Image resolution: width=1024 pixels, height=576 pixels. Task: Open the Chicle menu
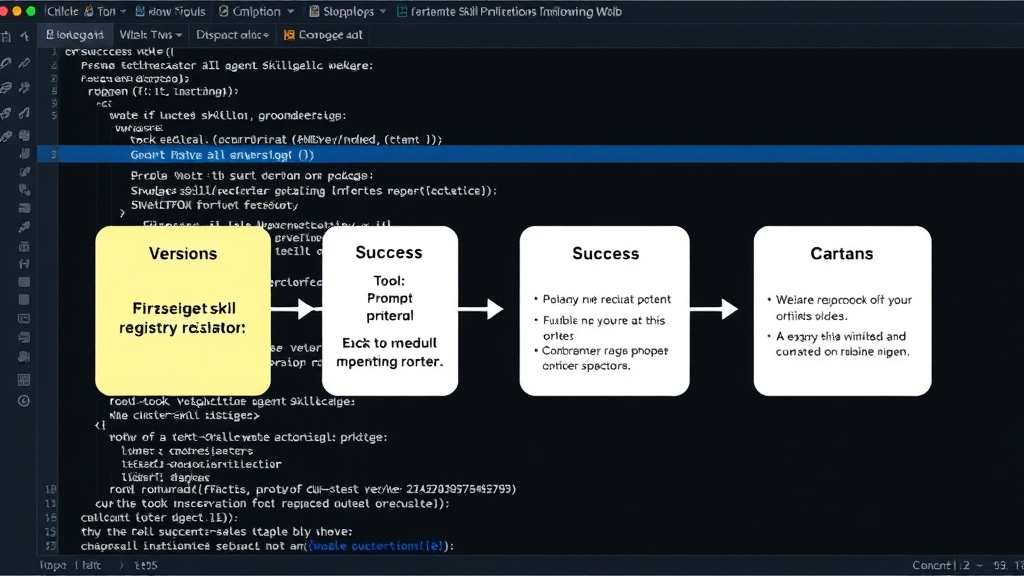[63, 11]
